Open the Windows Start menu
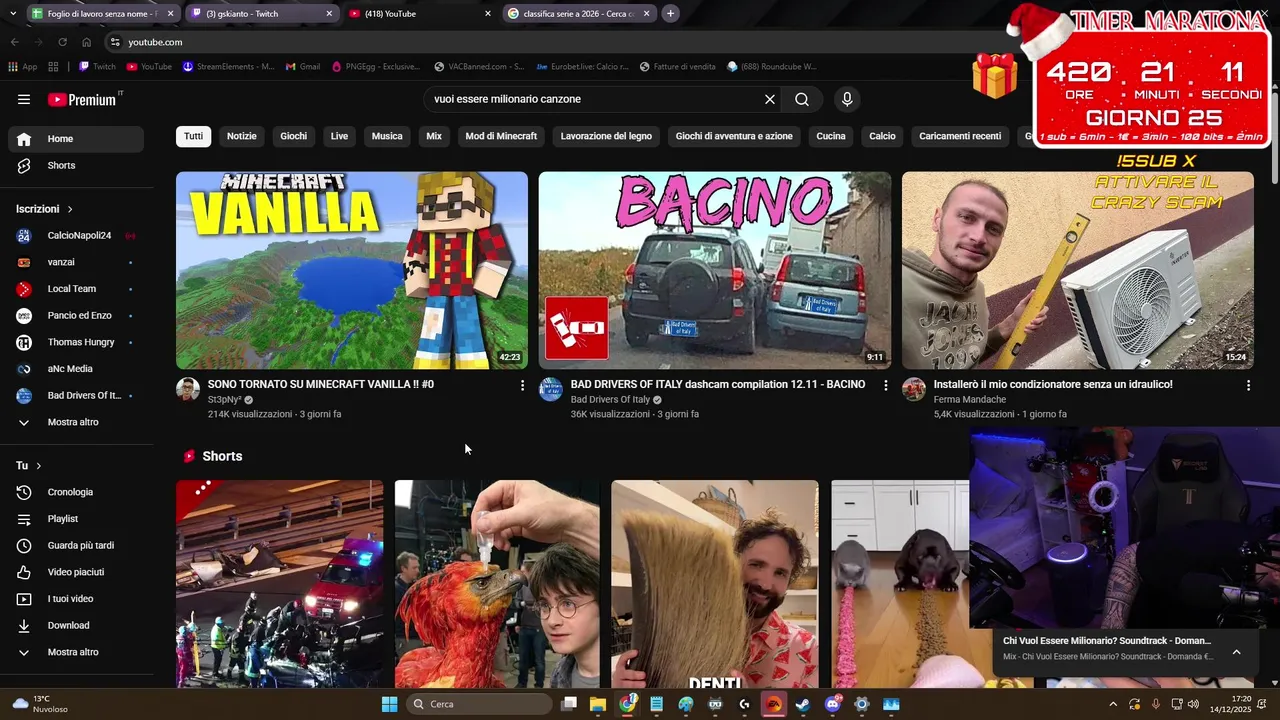The image size is (1280, 720). point(389,704)
